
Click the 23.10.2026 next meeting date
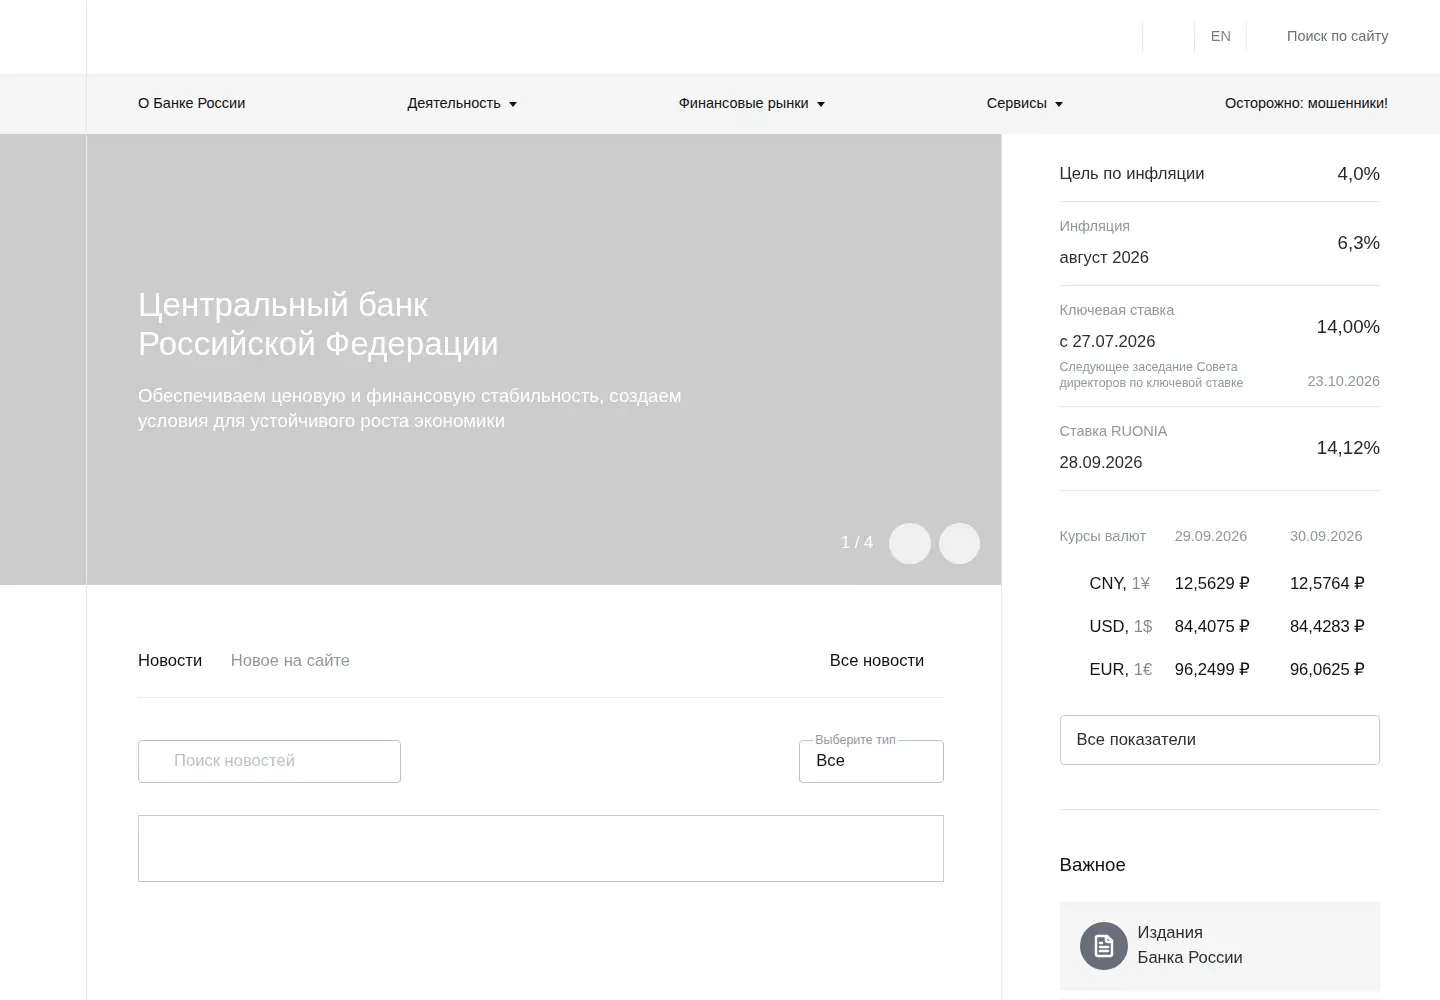1344,381
